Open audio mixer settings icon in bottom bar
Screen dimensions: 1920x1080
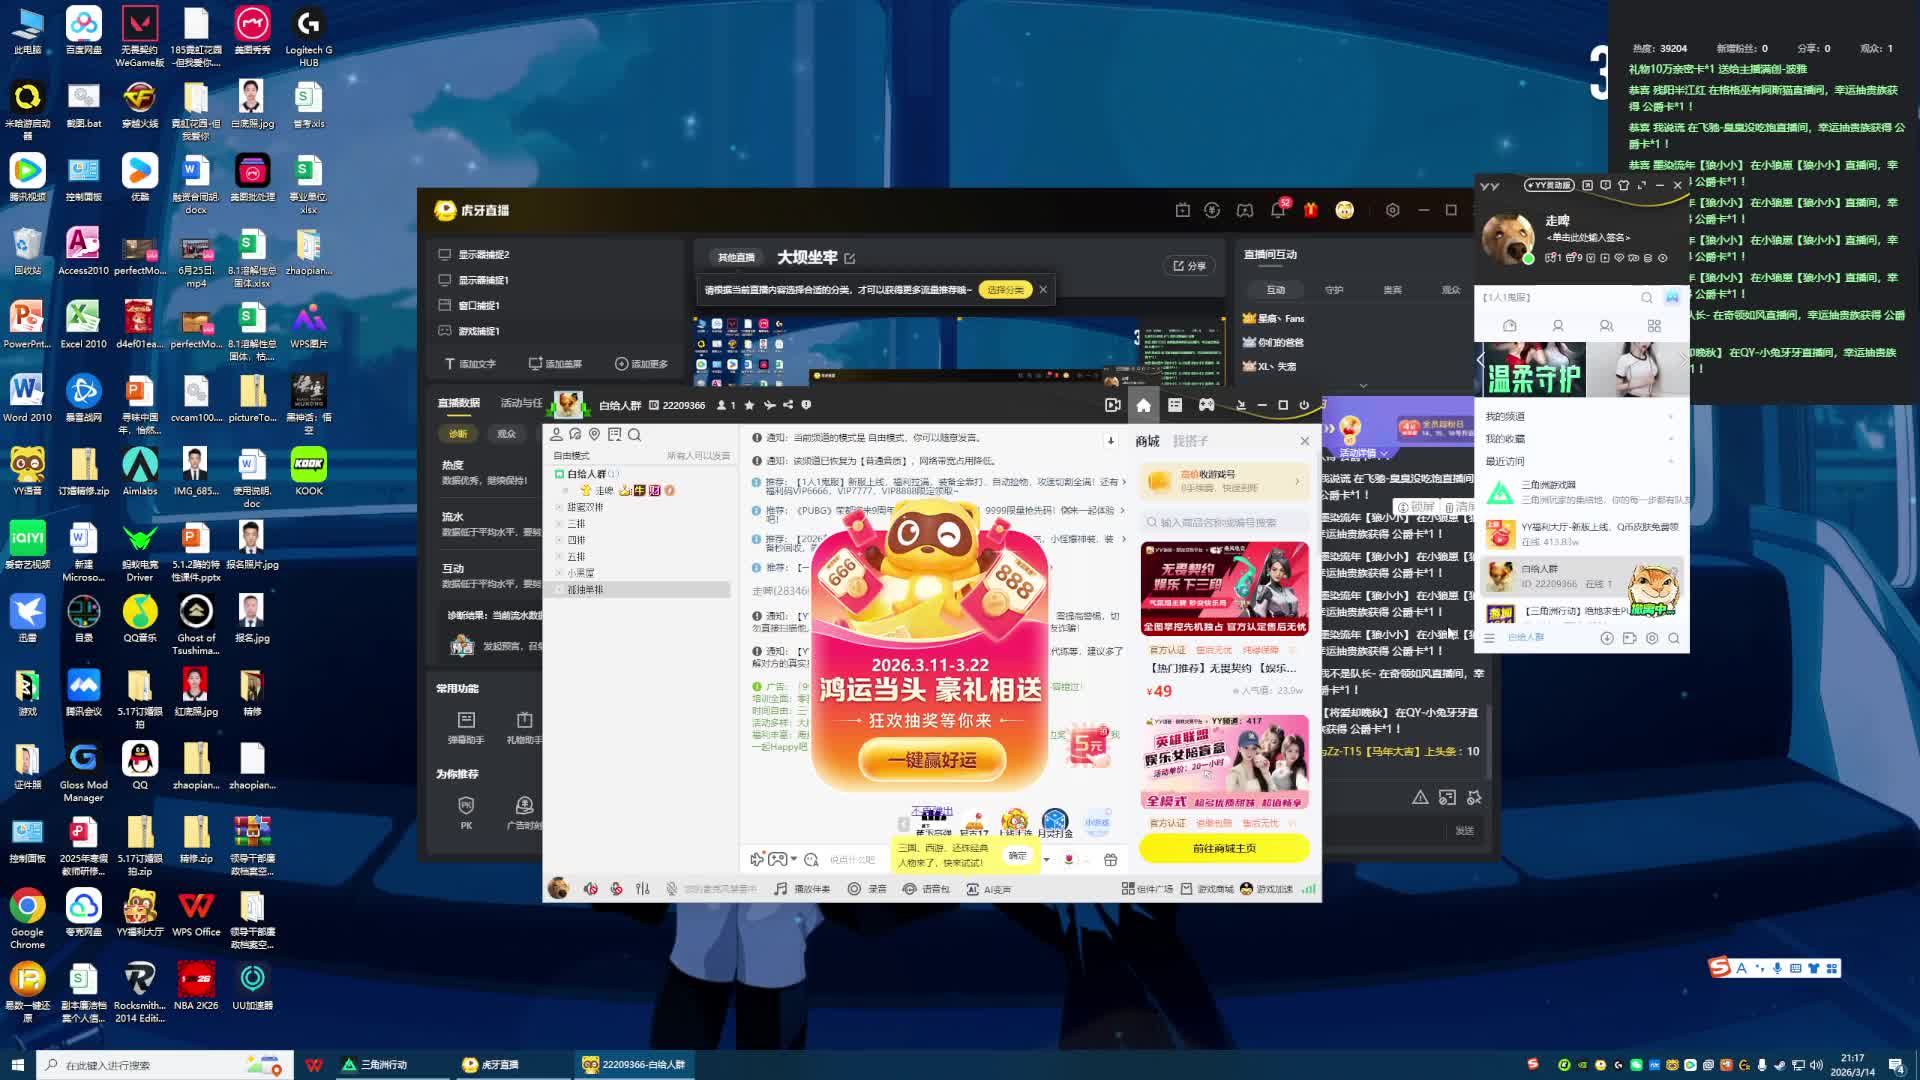[643, 889]
